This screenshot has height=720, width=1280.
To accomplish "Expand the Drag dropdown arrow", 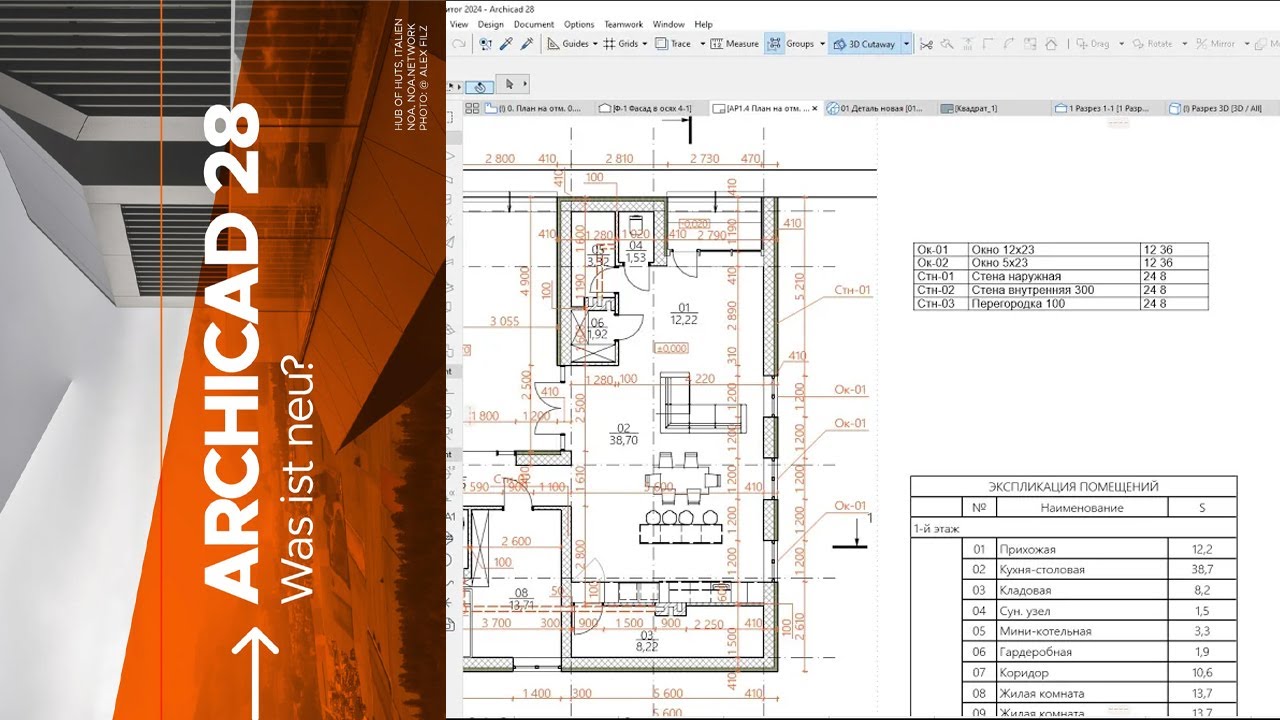I will click(x=1121, y=44).
